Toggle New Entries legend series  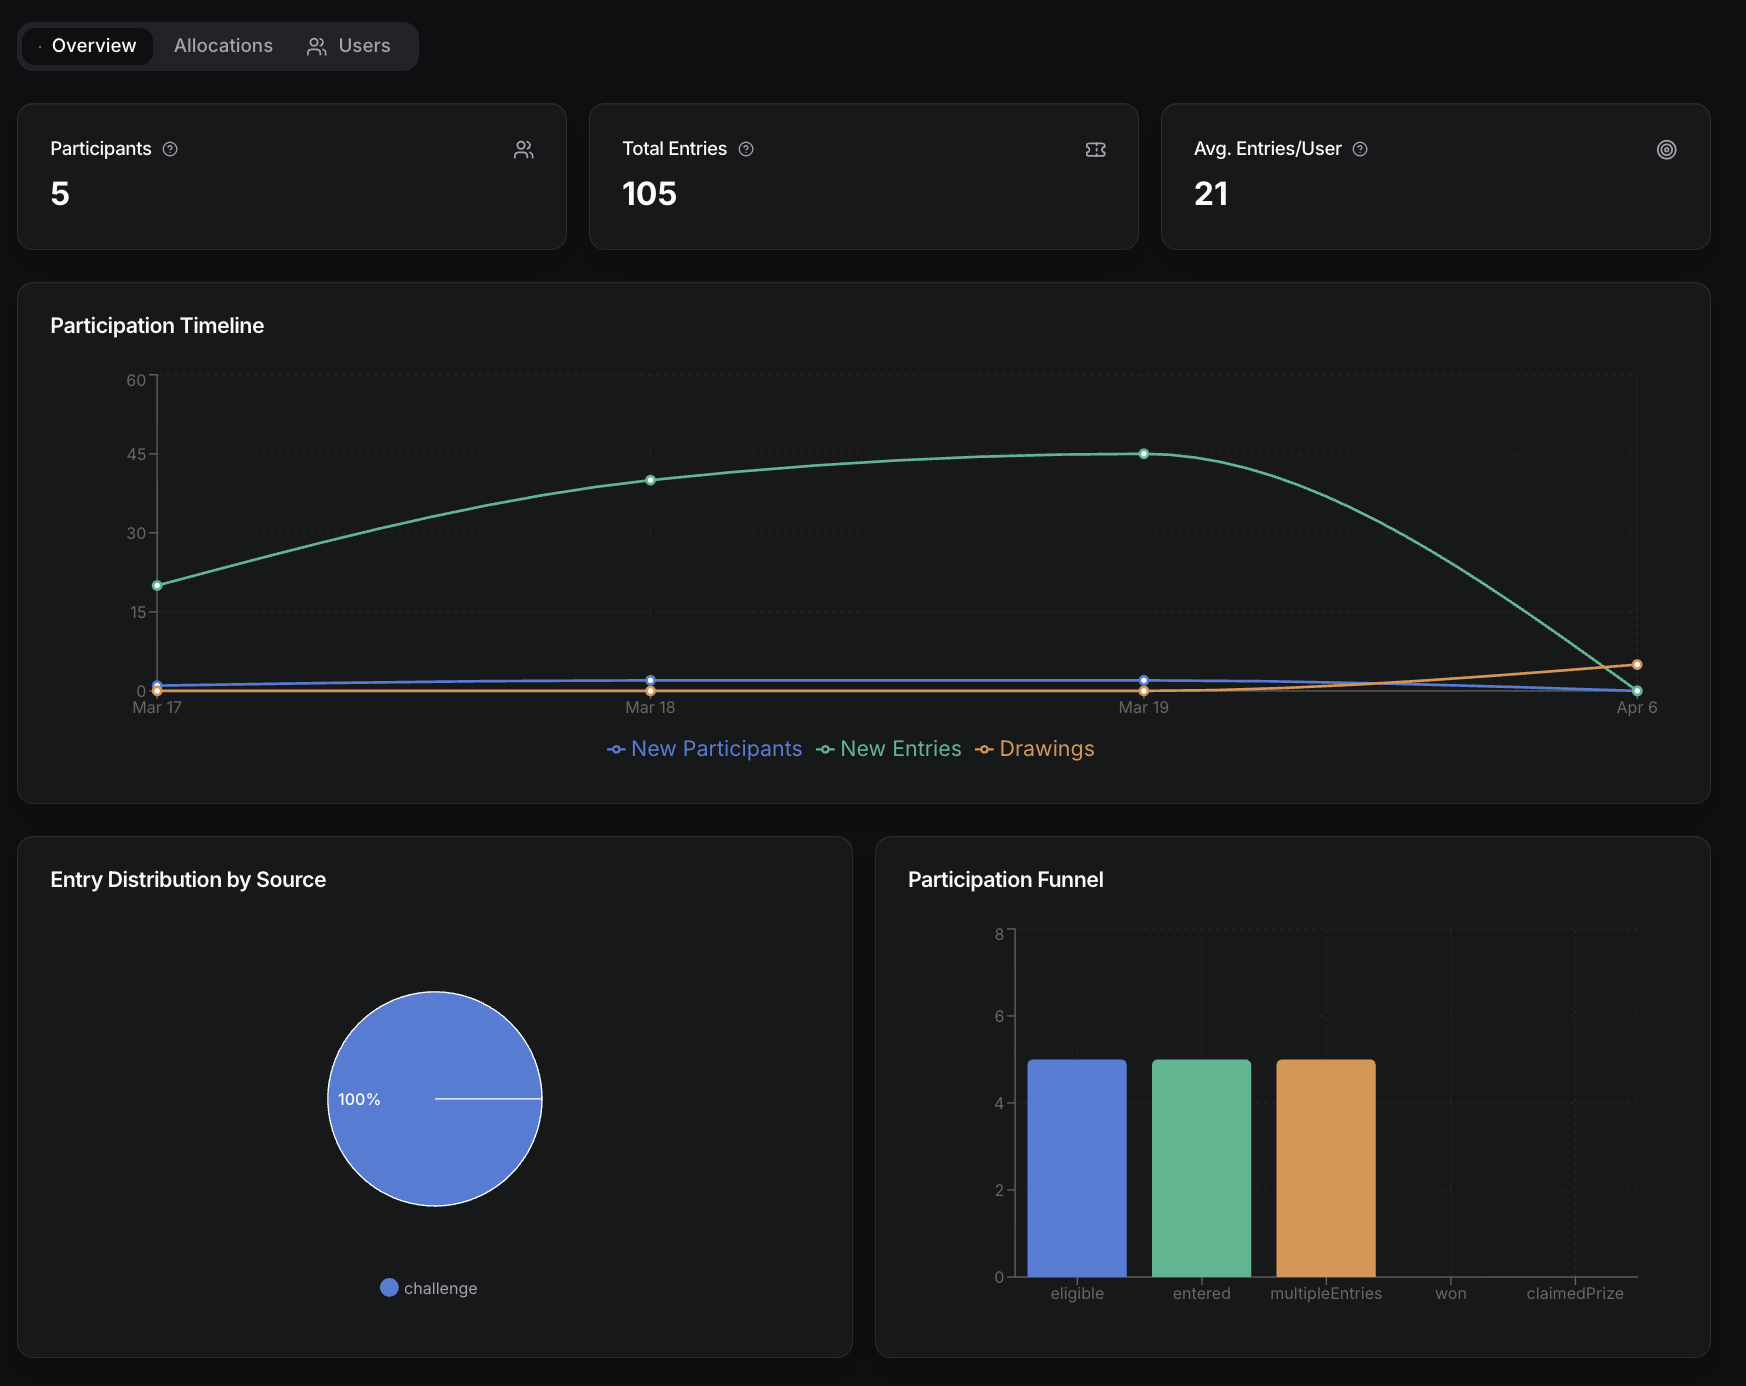[889, 749]
